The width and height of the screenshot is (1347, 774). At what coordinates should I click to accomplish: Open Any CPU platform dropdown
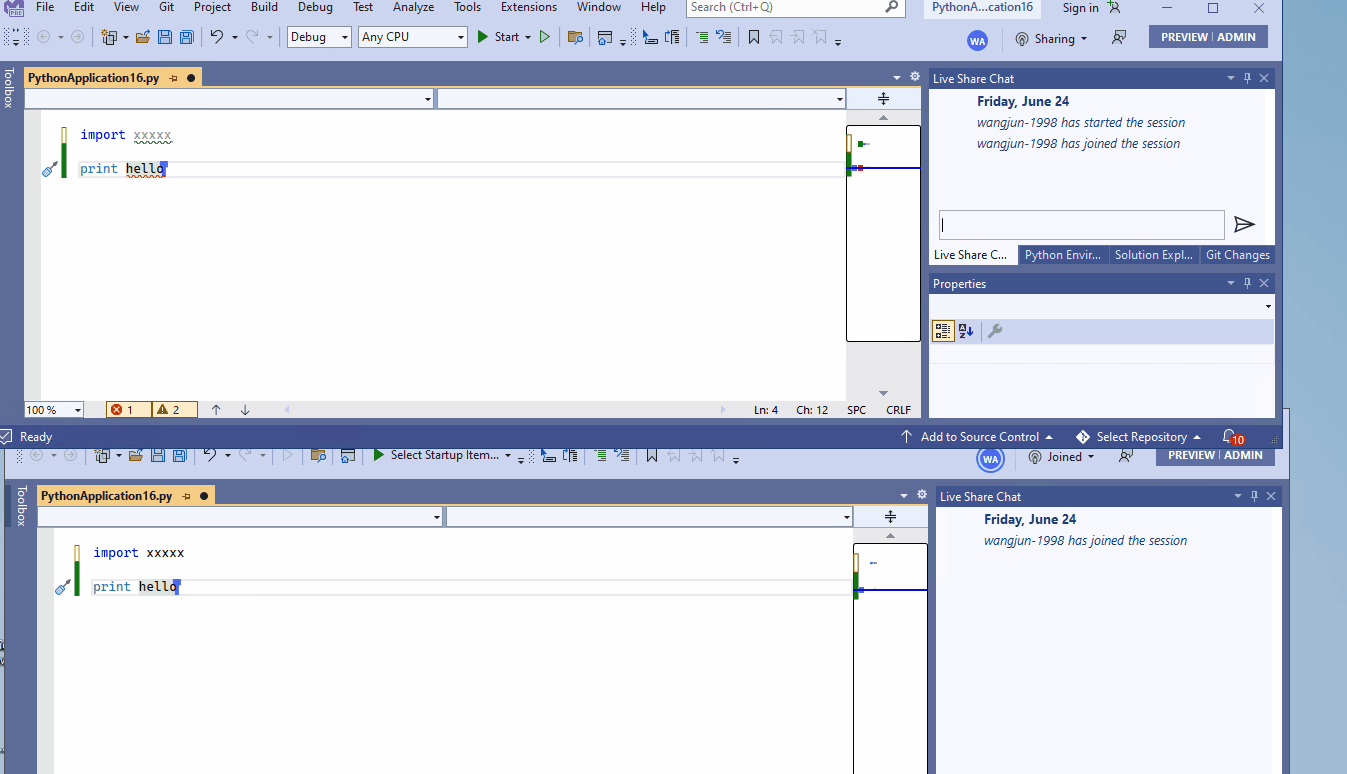[x=413, y=37]
